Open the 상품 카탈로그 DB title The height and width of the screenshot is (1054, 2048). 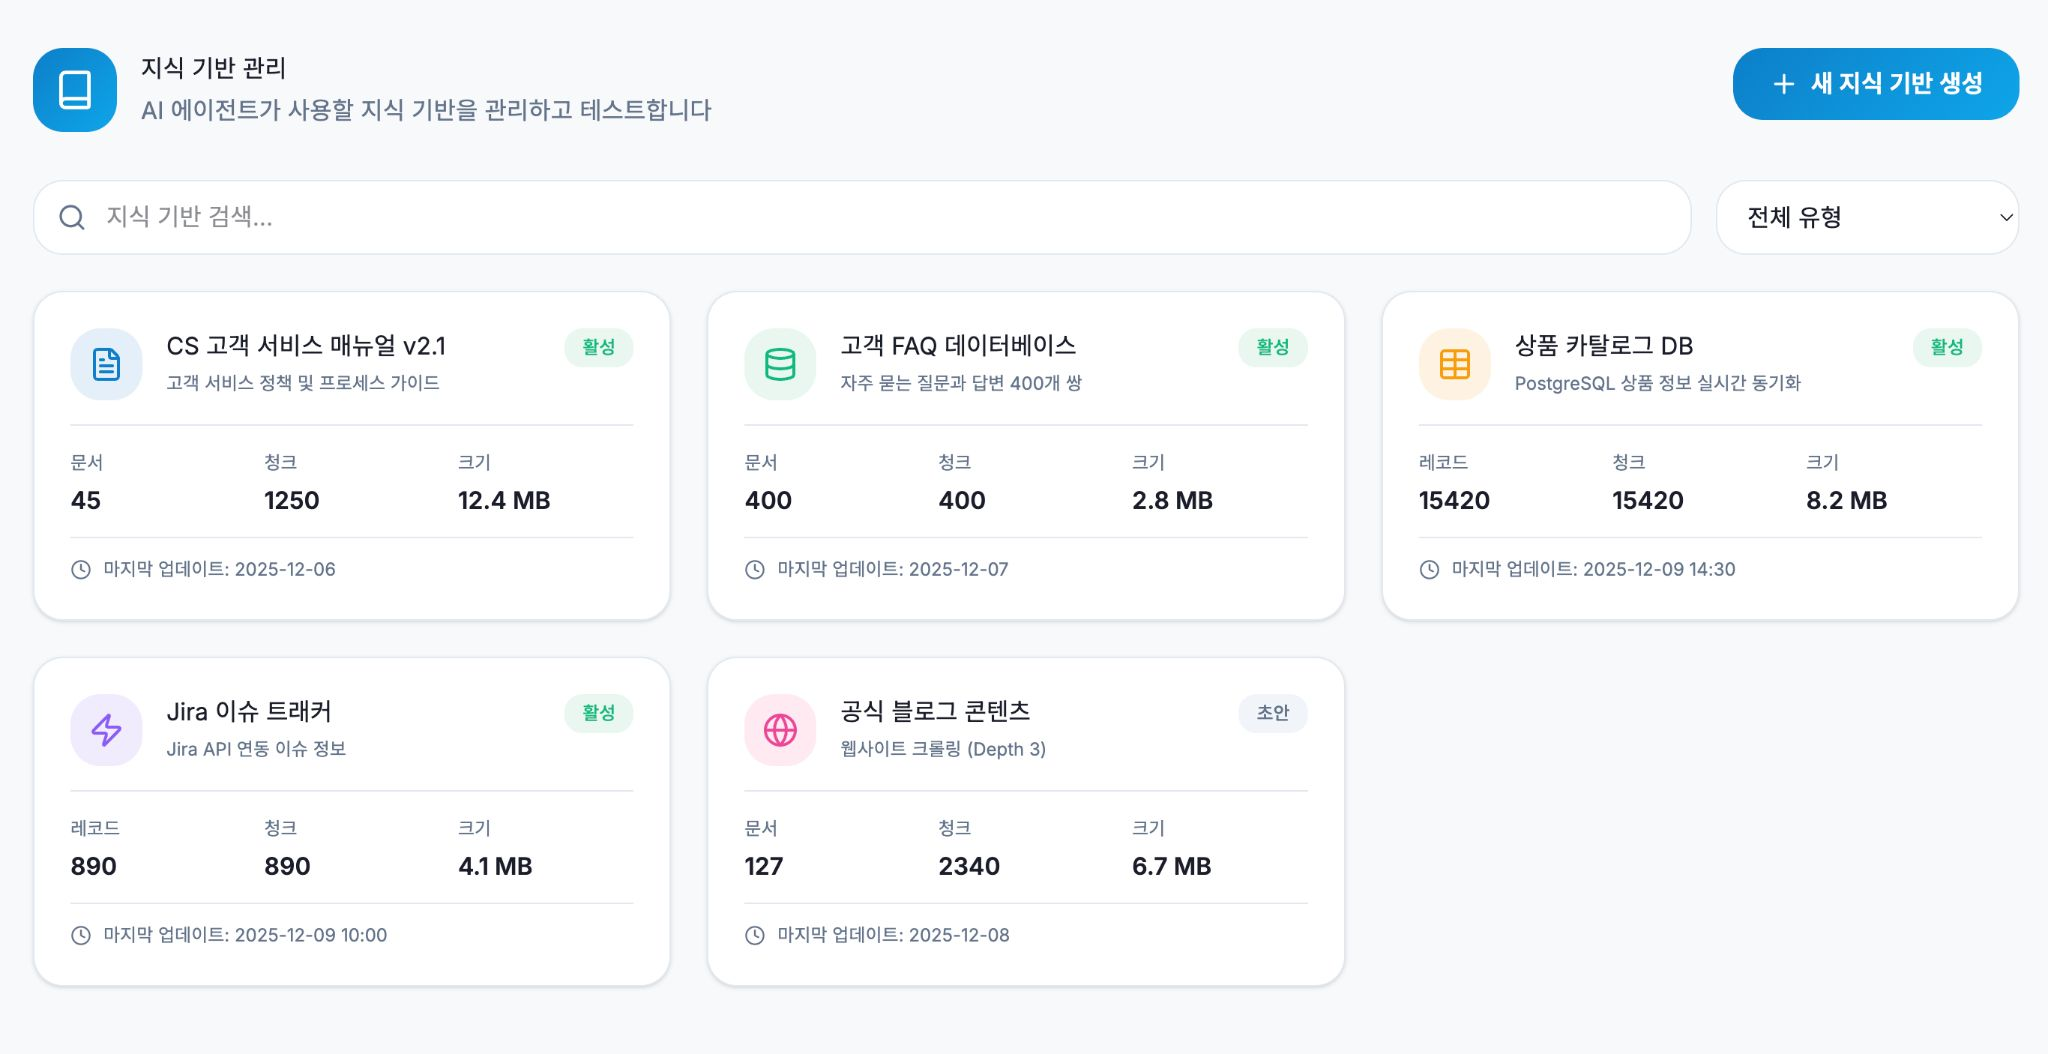(1604, 346)
